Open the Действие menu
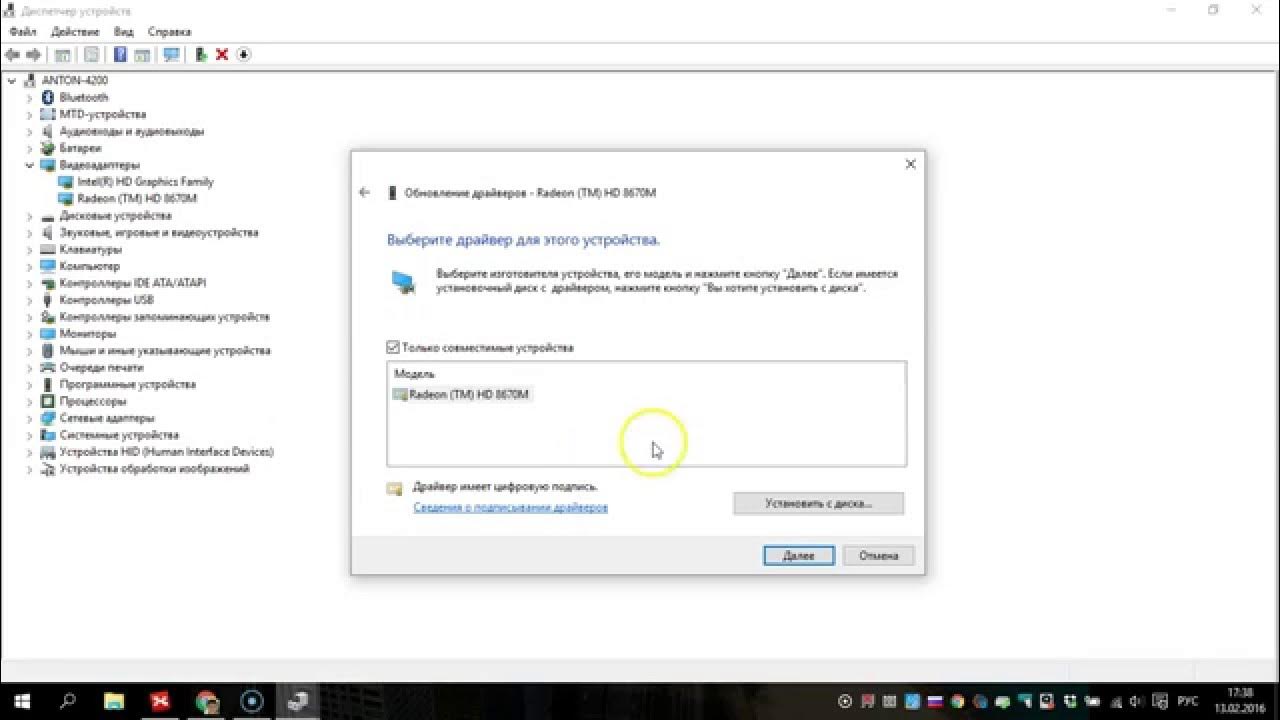This screenshot has width=1280, height=720. (x=75, y=32)
